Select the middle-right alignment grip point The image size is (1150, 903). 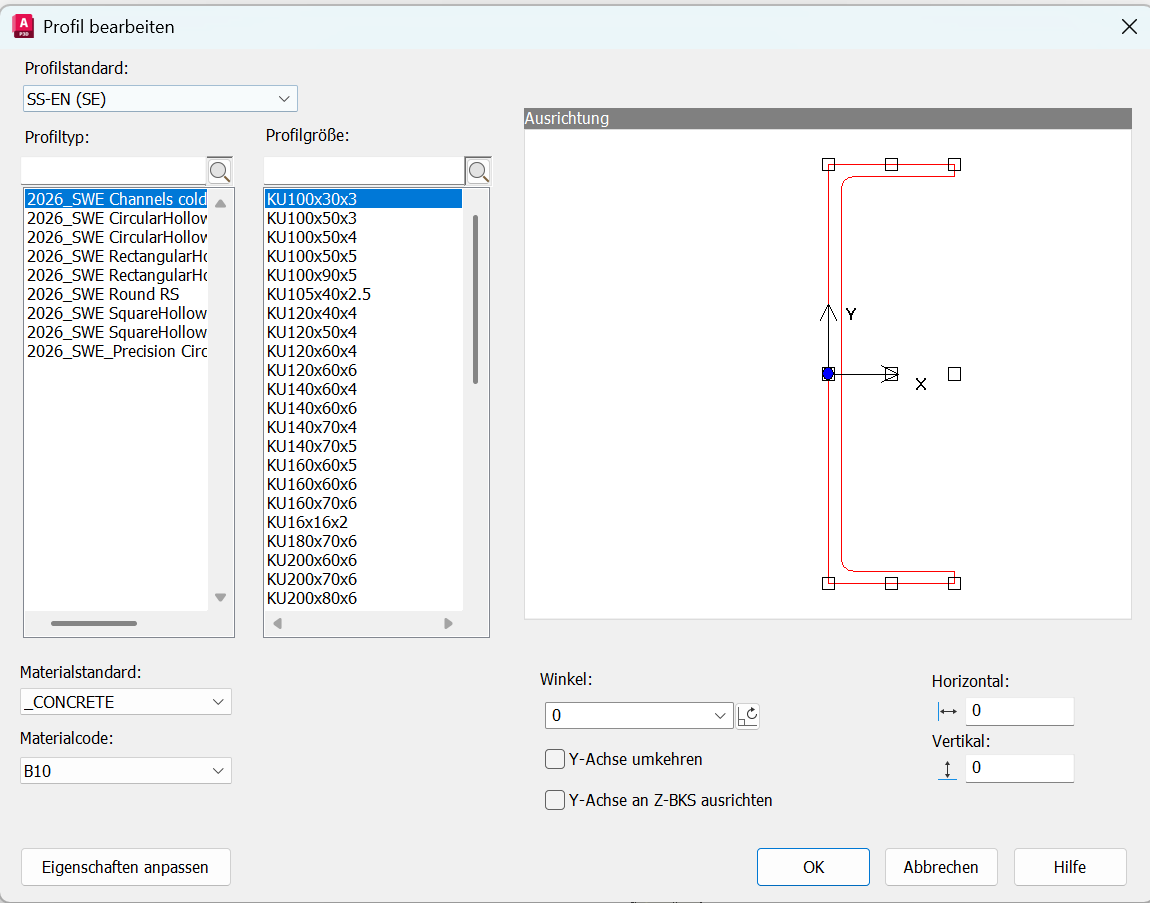[x=954, y=374]
